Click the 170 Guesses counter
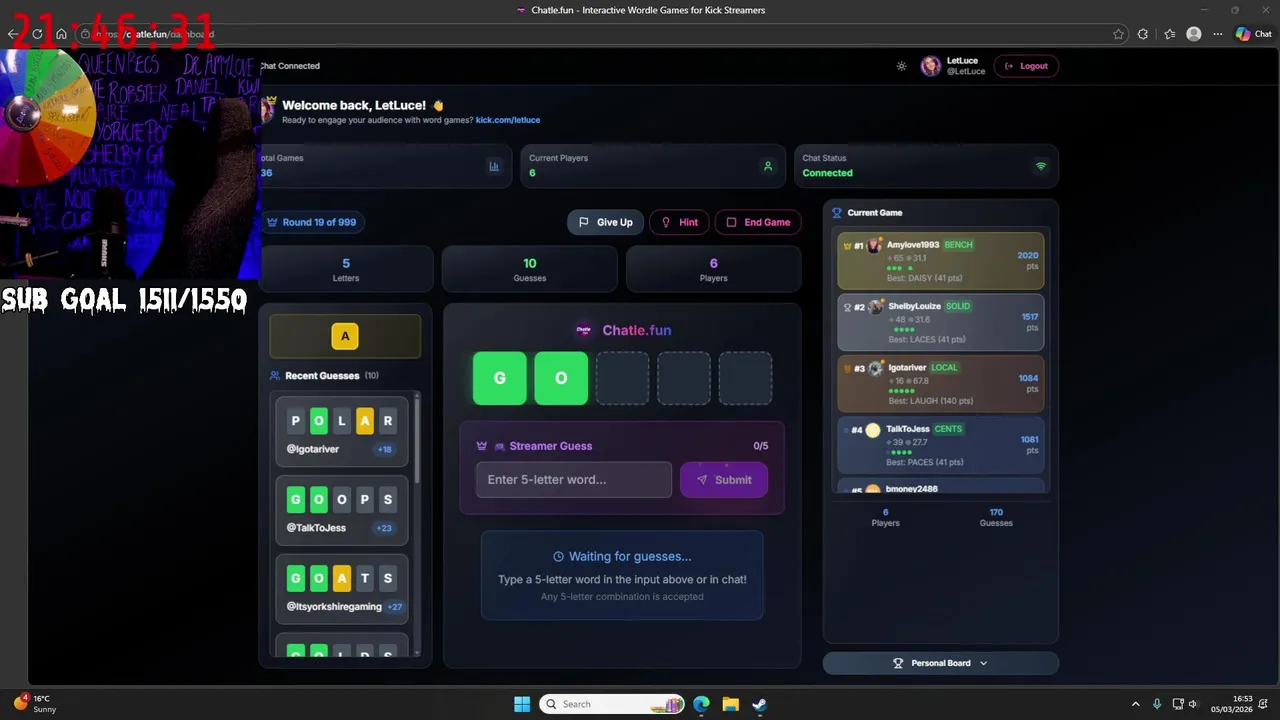Image resolution: width=1280 pixels, height=720 pixels. pyautogui.click(x=996, y=517)
